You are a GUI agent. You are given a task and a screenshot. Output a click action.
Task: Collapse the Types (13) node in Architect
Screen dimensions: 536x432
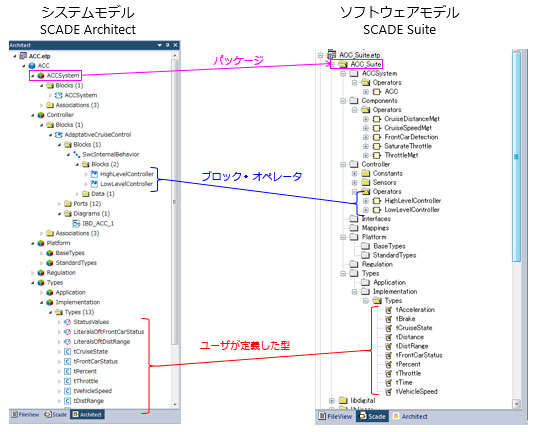[51, 312]
